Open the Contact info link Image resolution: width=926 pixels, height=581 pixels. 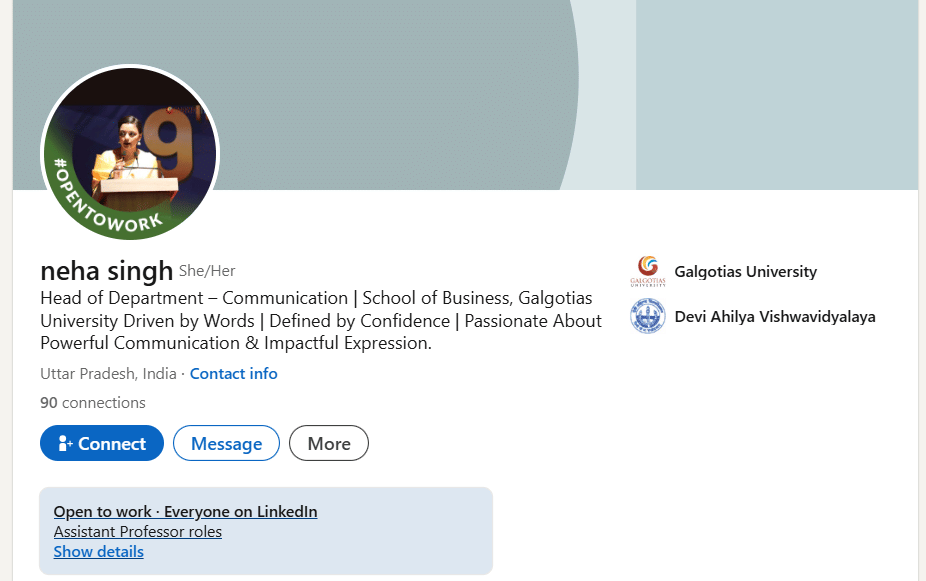pos(233,374)
